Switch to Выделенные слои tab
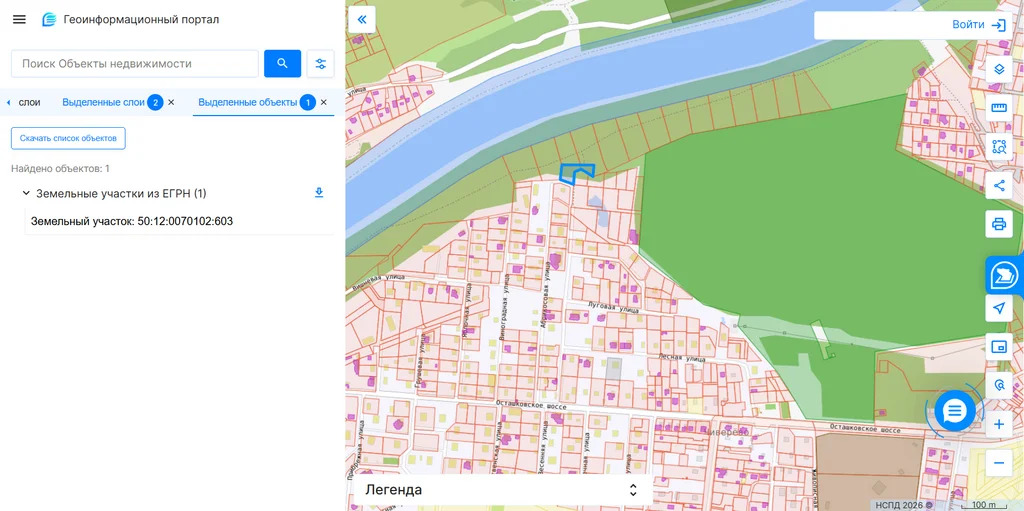Image resolution: width=1024 pixels, height=511 pixels. pyautogui.click(x=103, y=102)
